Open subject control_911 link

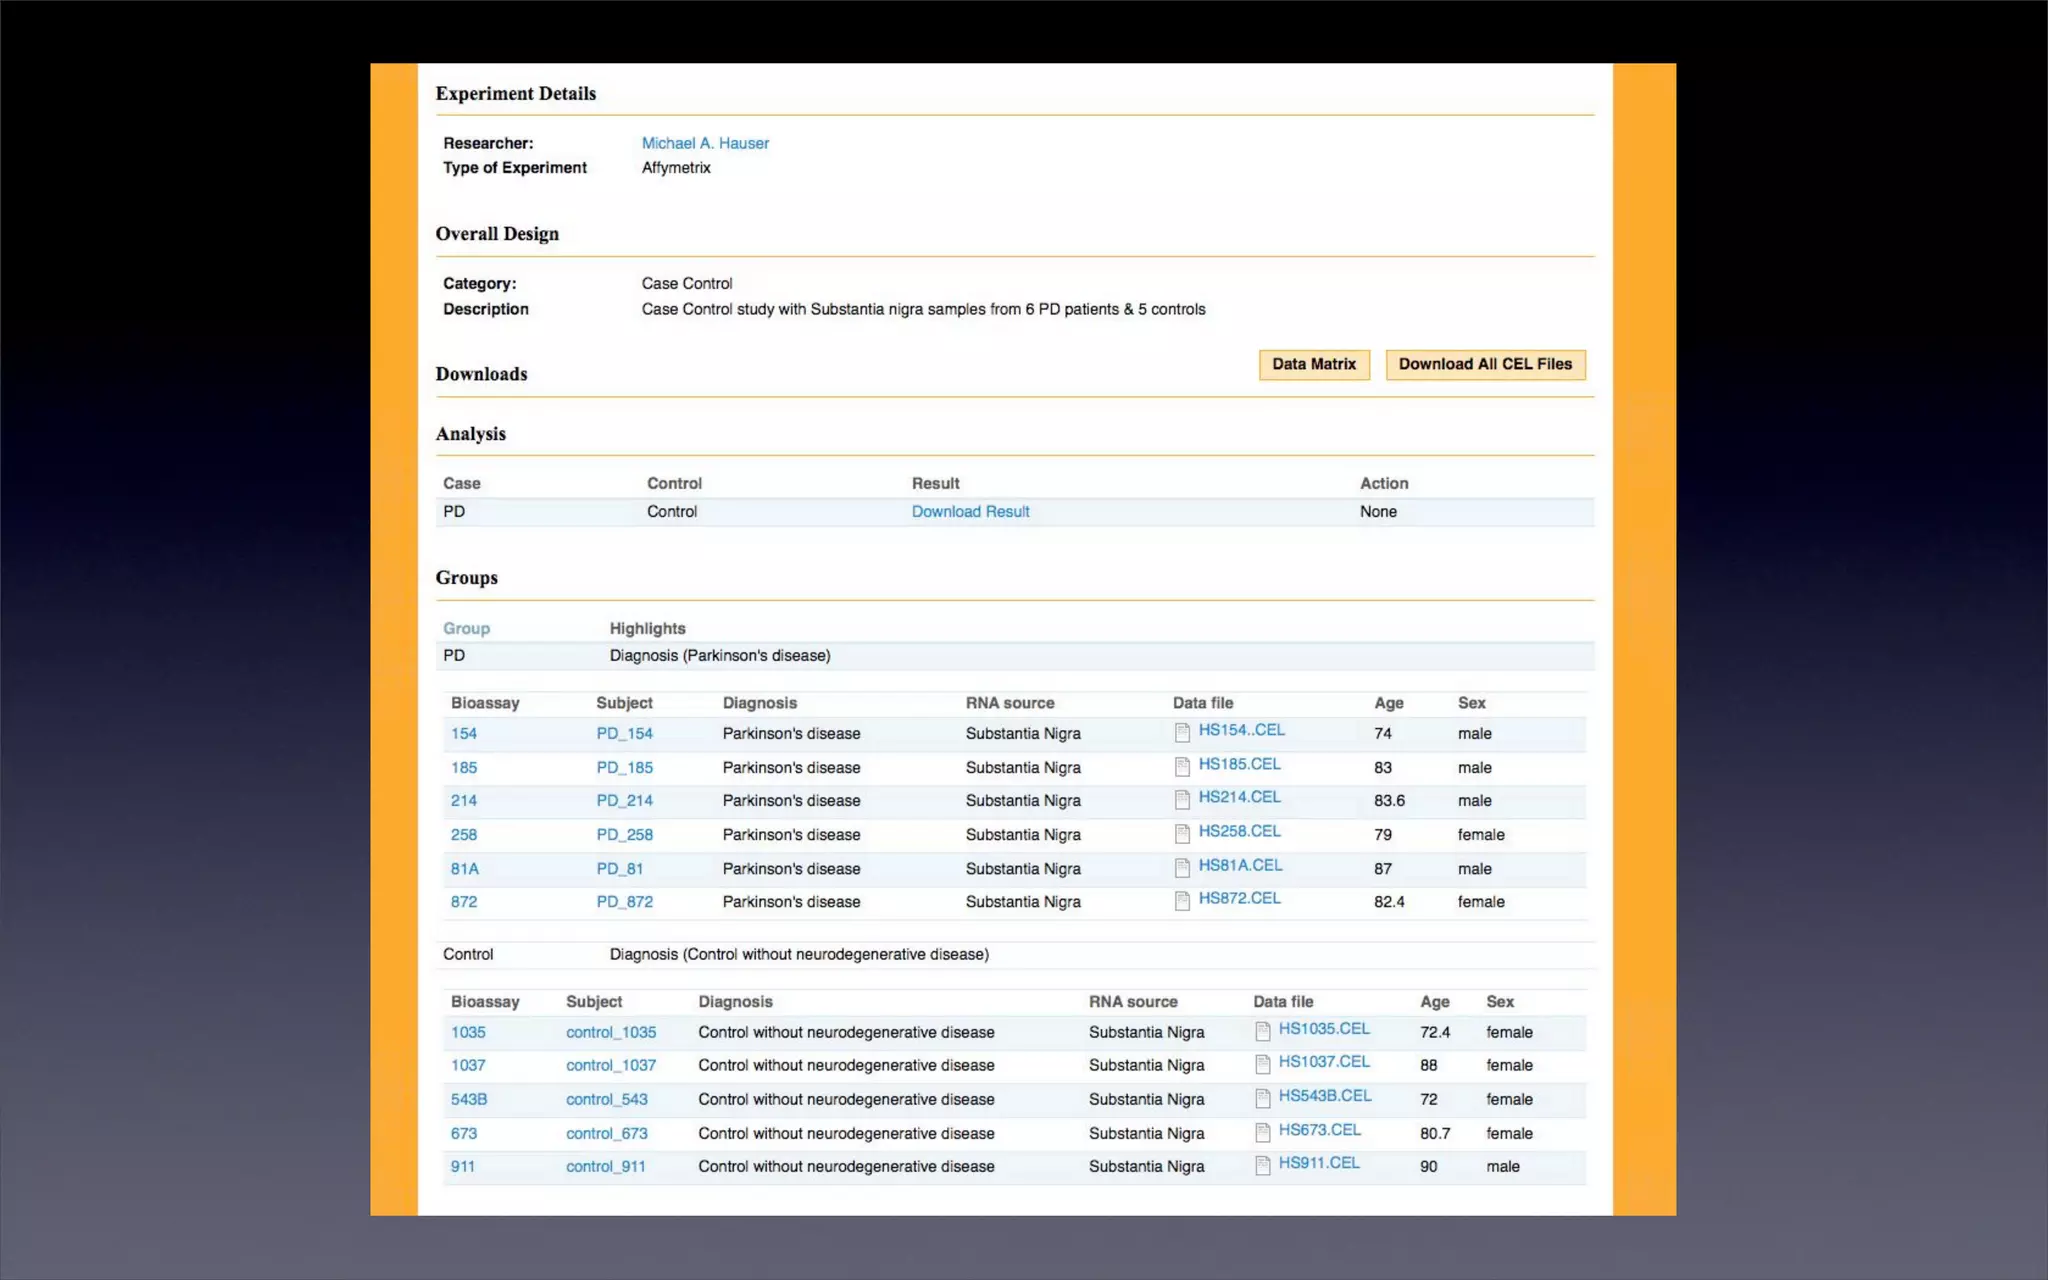coord(605,1166)
